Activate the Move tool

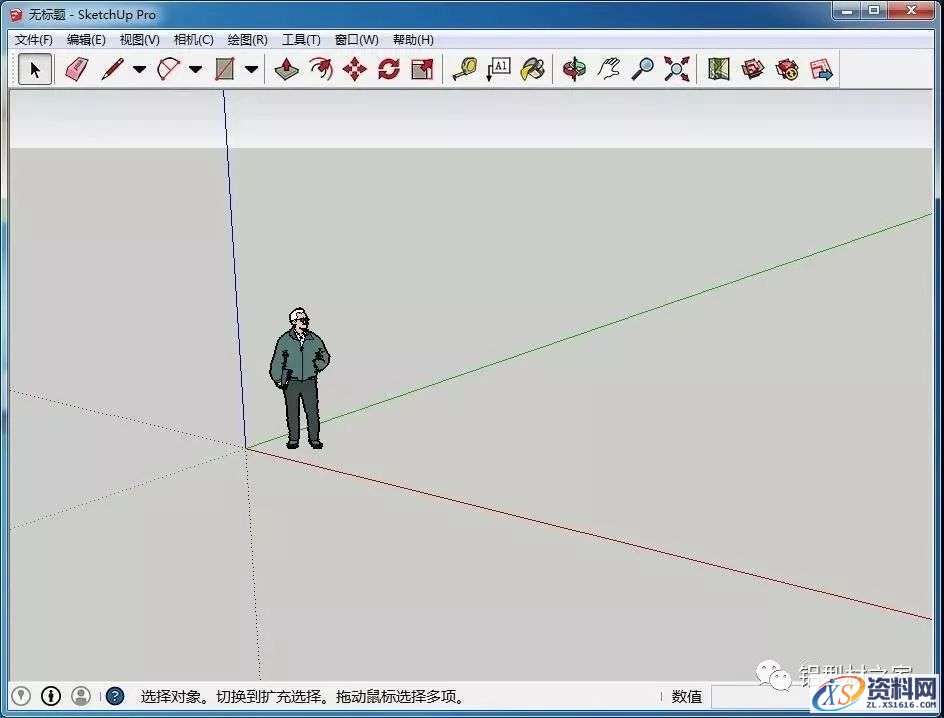point(354,69)
